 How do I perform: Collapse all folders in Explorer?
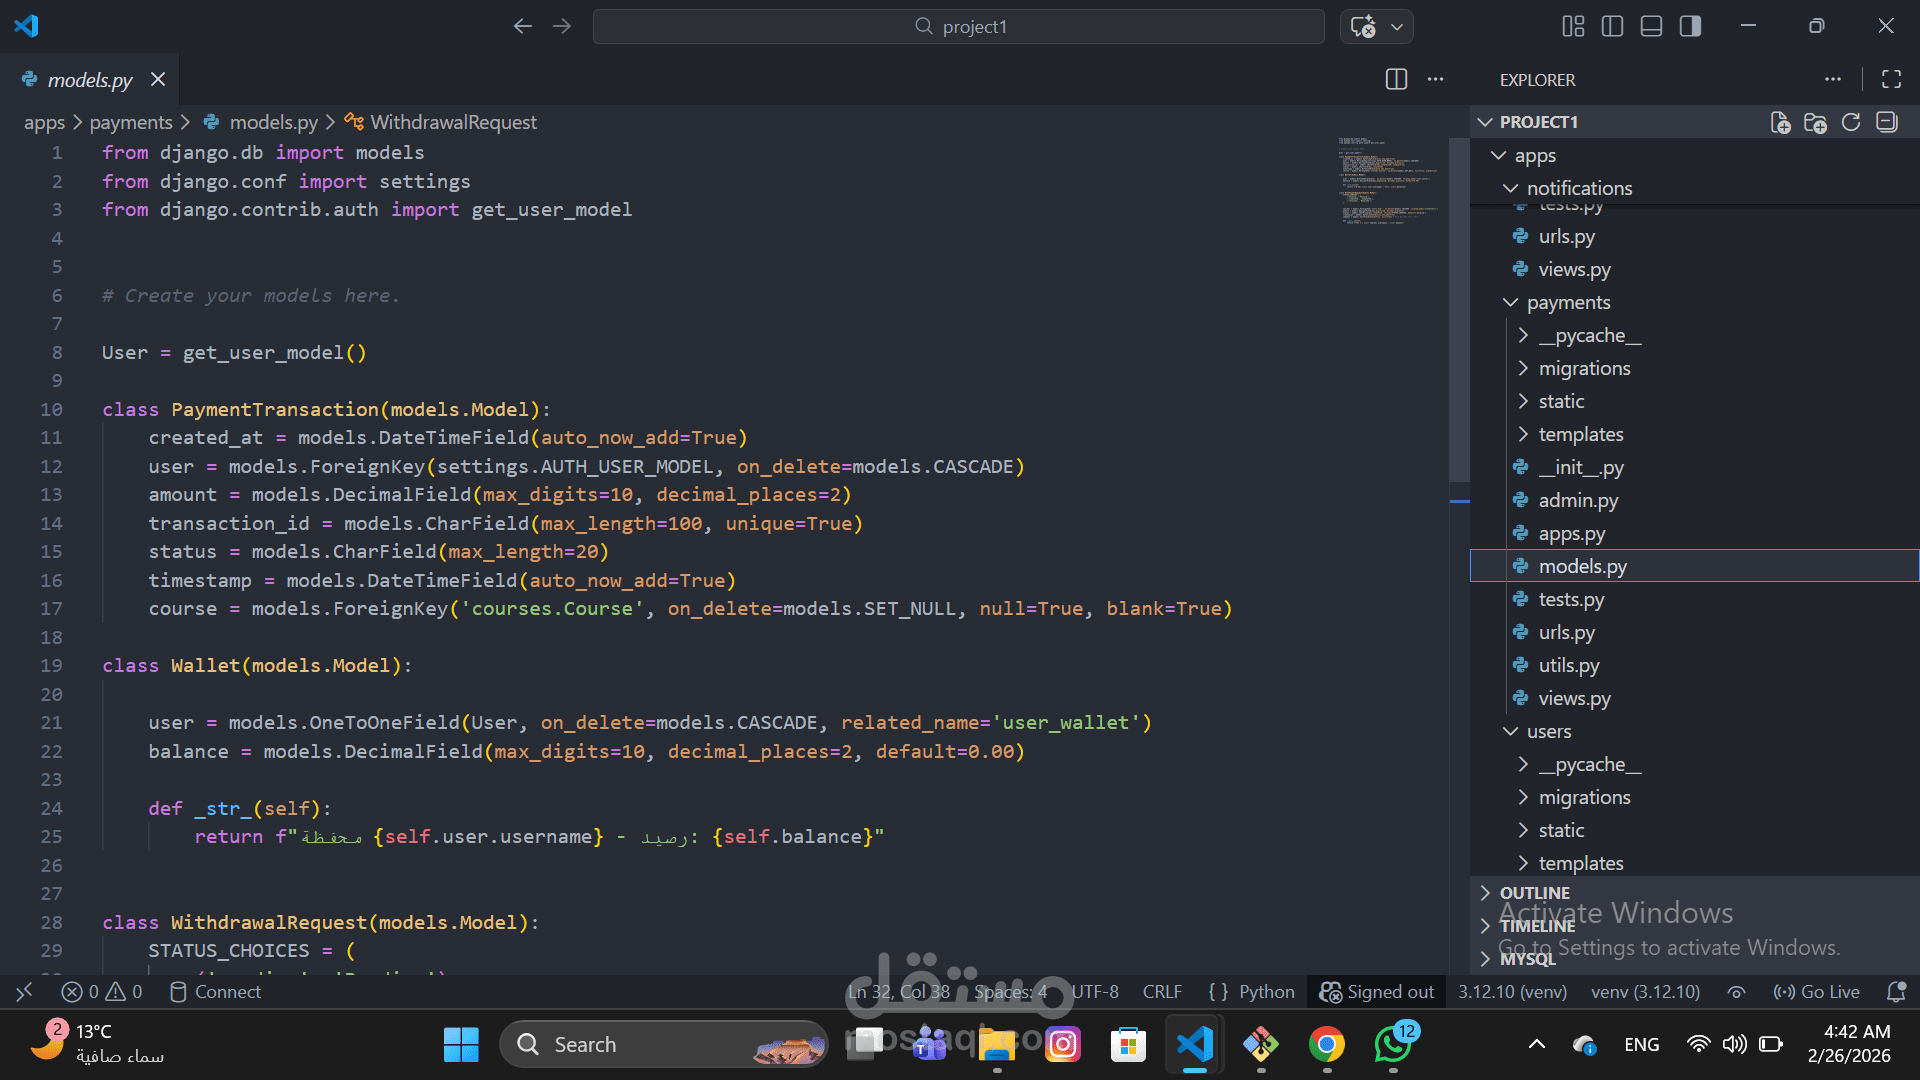point(1887,122)
